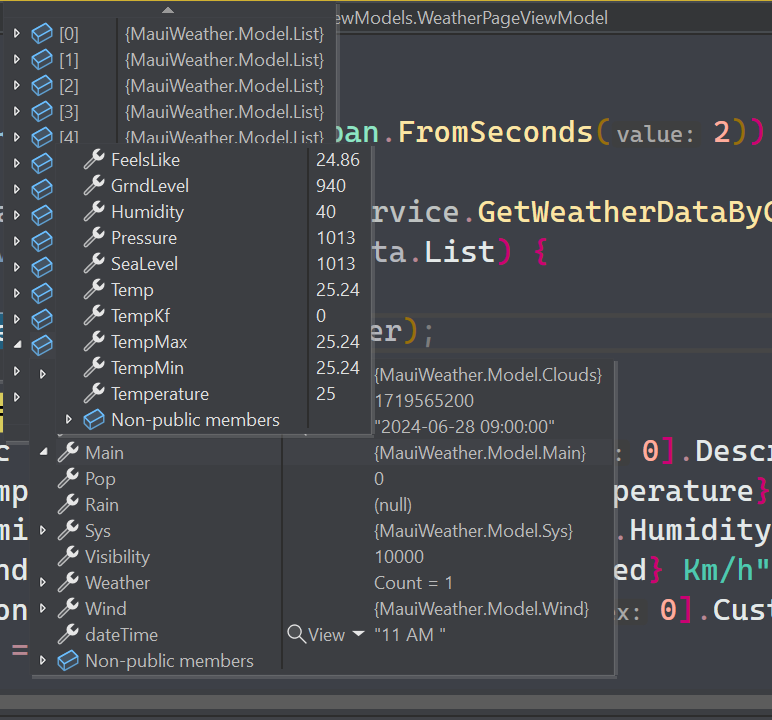Open the View visualizer dropdown arrow
The width and height of the screenshot is (772, 720).
(359, 634)
